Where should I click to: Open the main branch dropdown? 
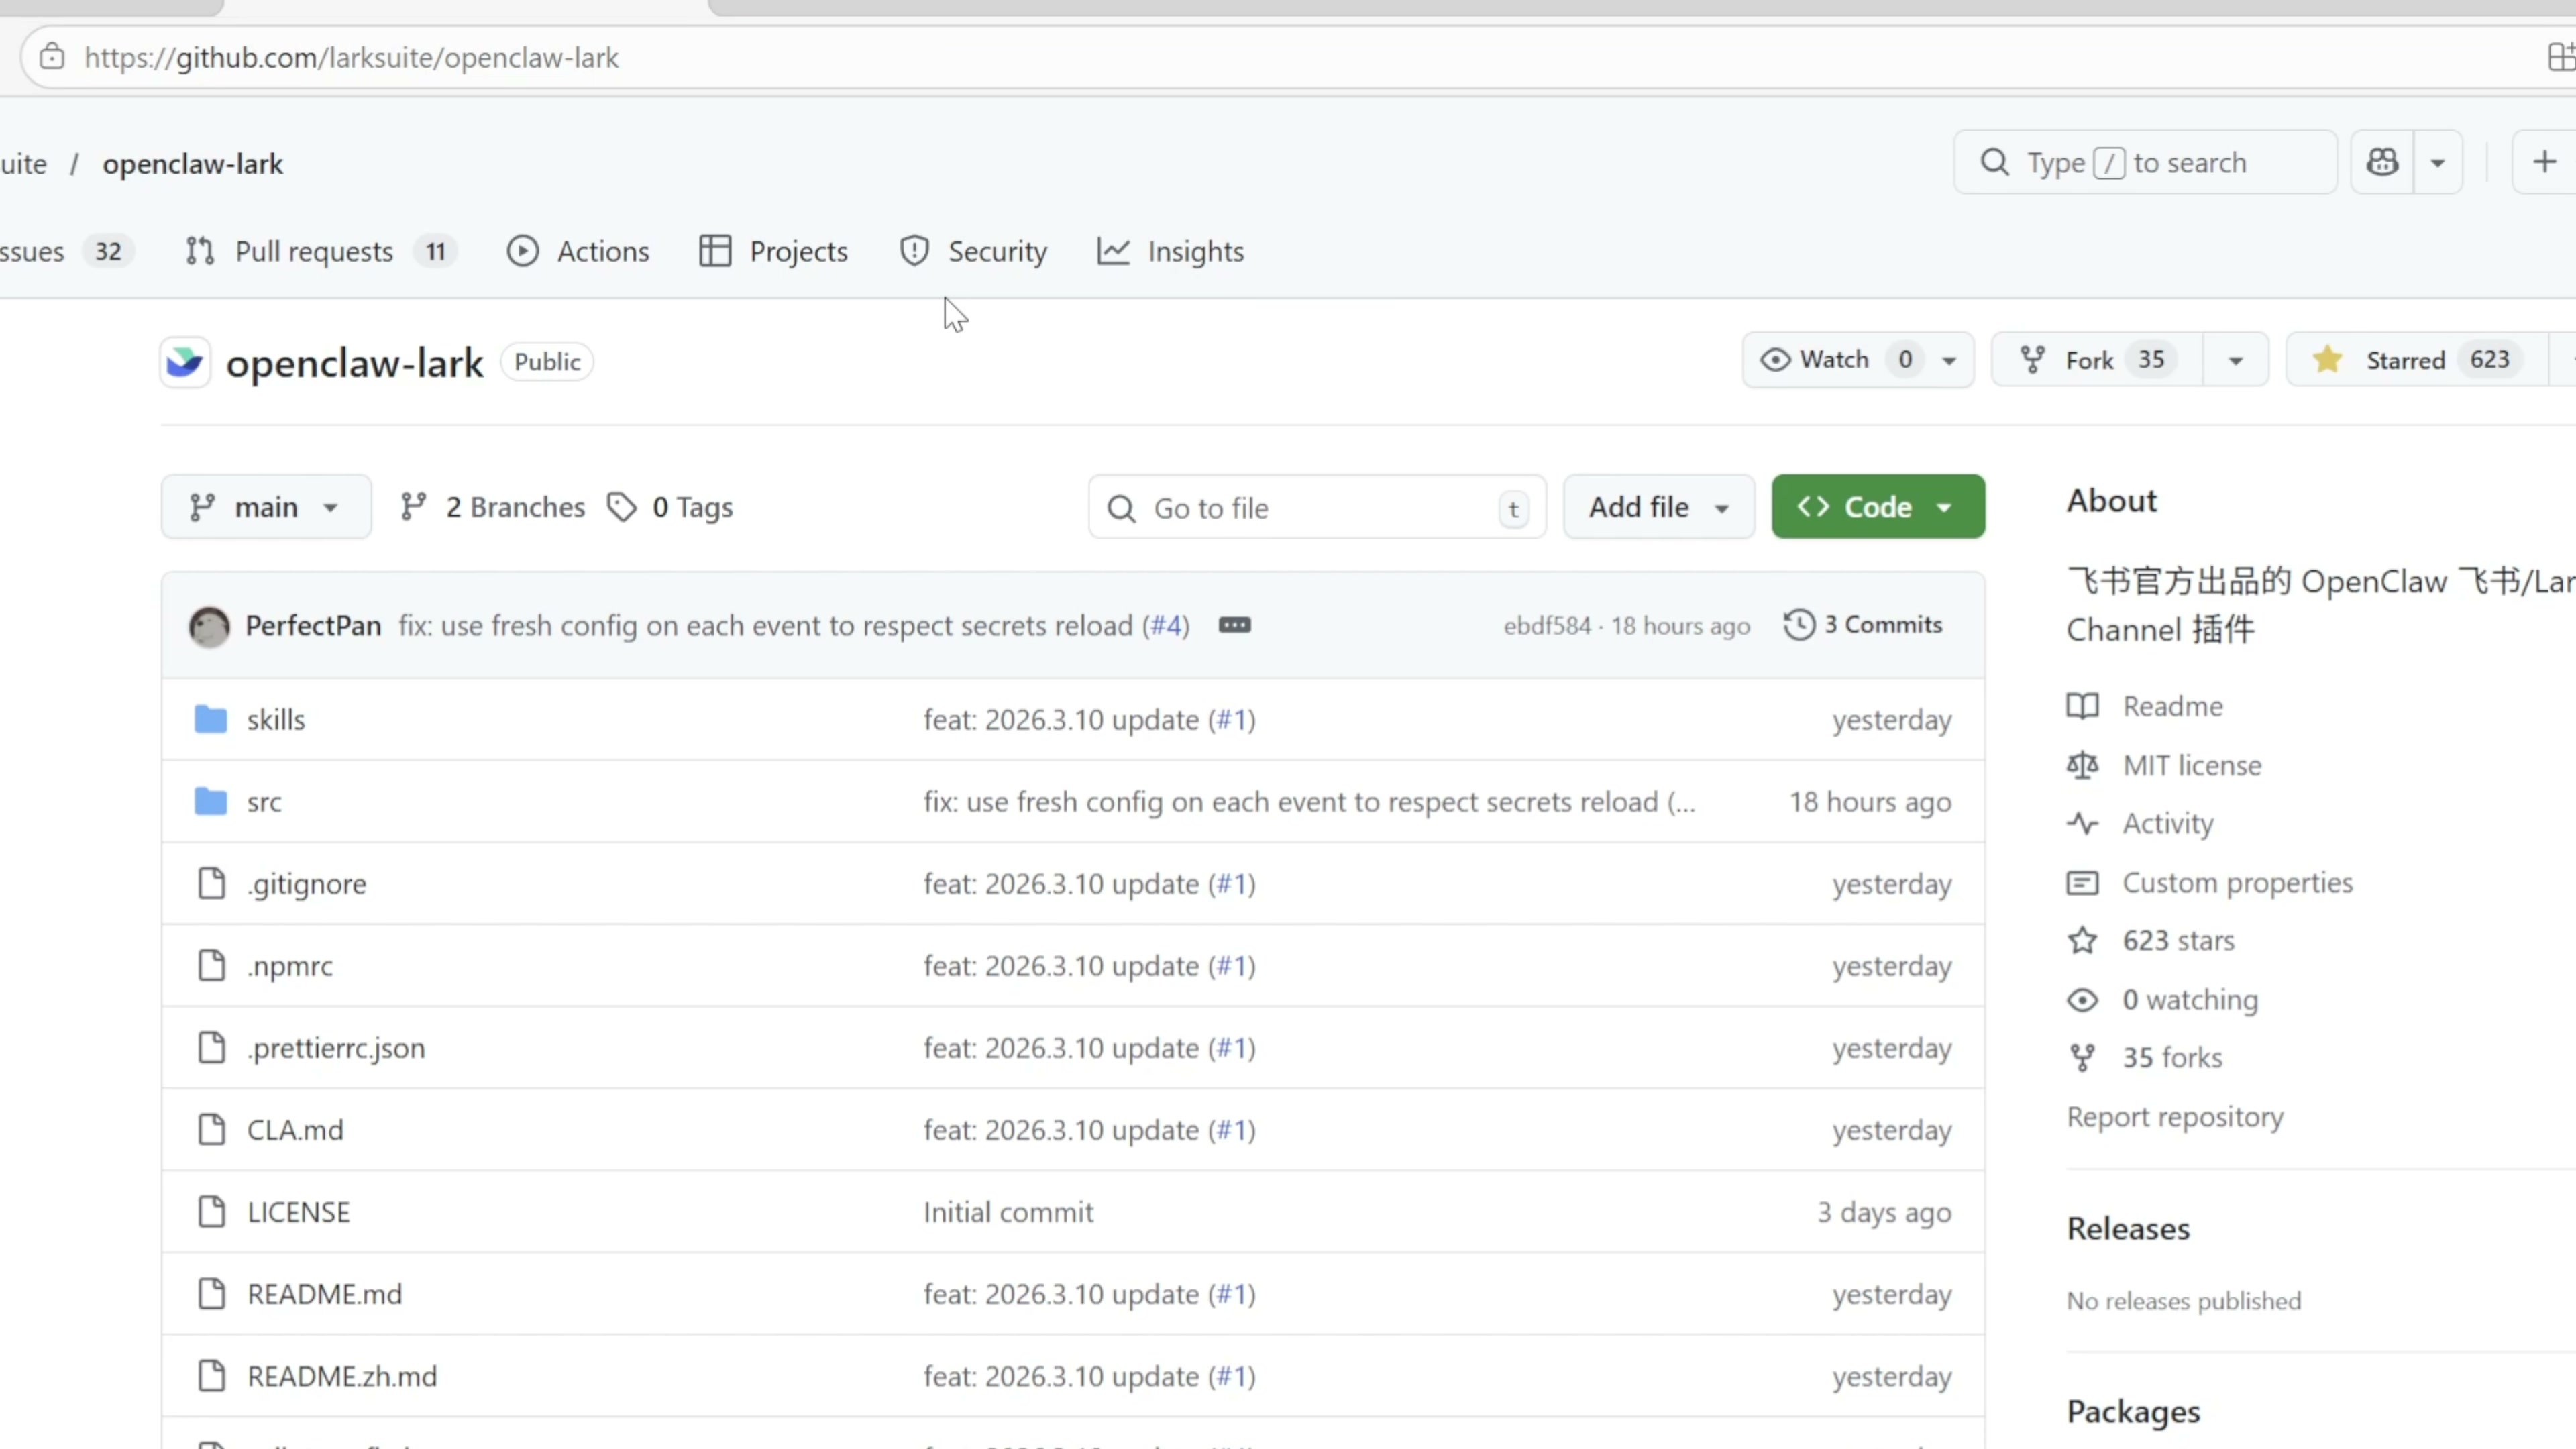coord(266,507)
